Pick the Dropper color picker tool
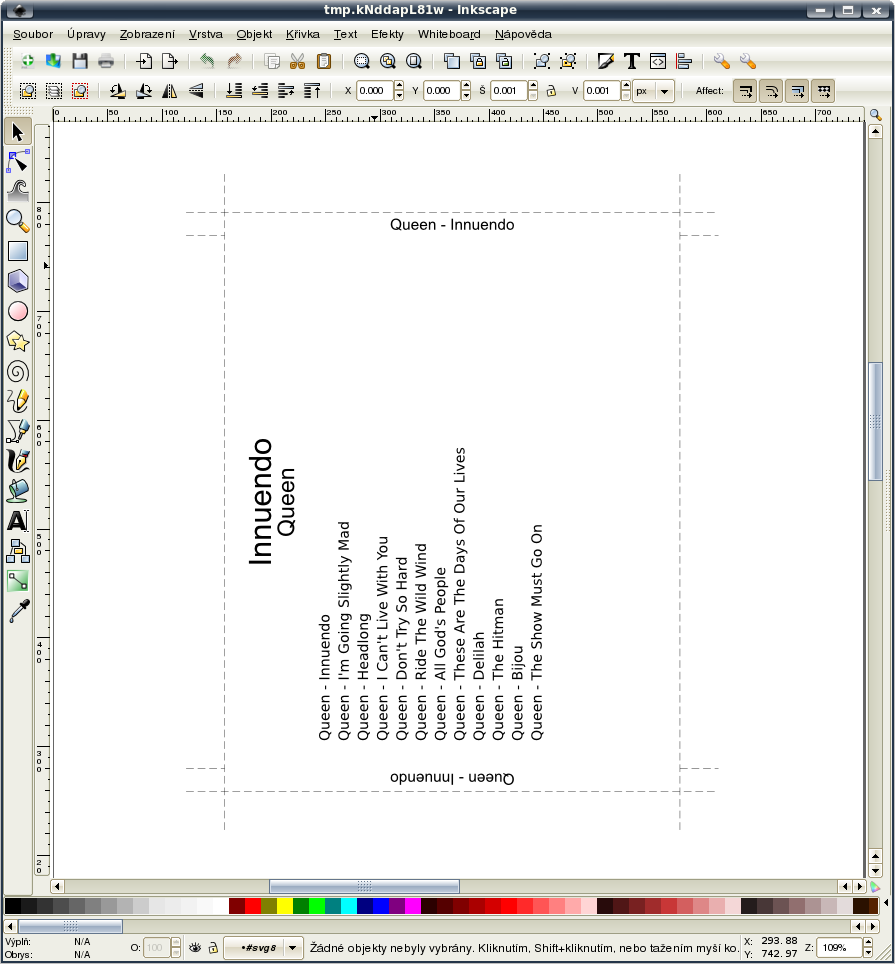This screenshot has width=895, height=964. click(18, 611)
